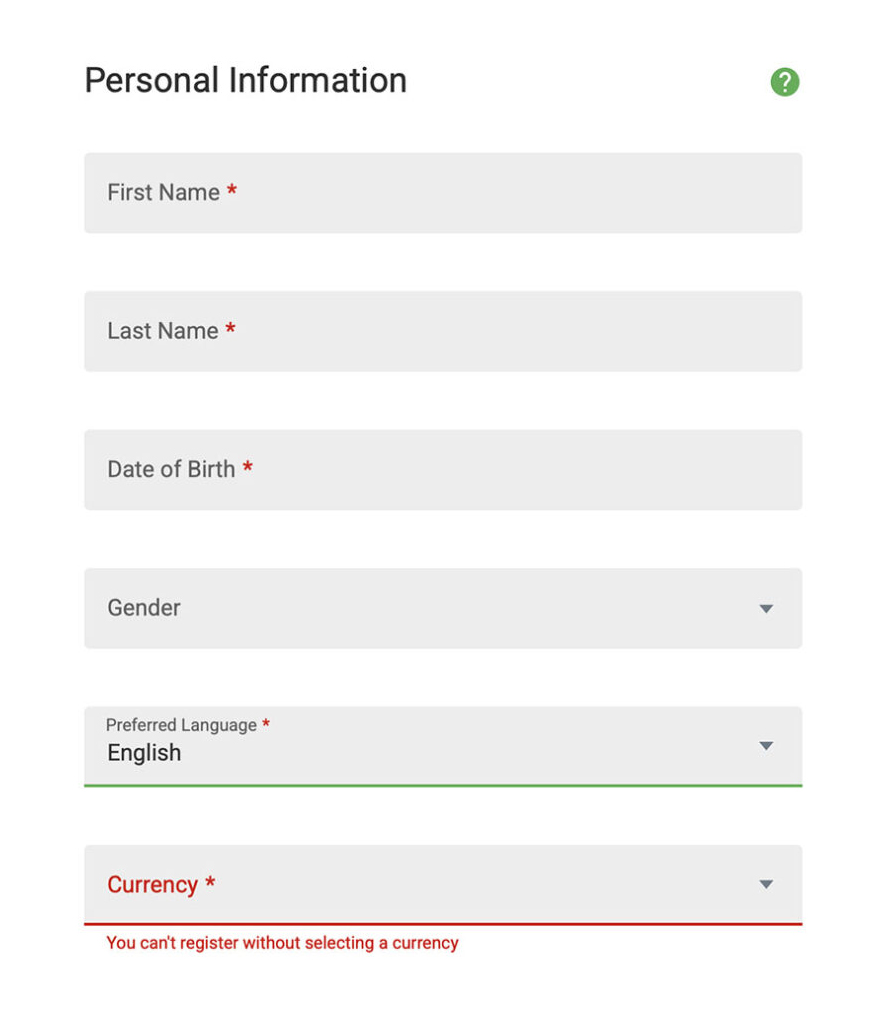Click the Last Name label text
The image size is (881, 1016).
(x=163, y=330)
